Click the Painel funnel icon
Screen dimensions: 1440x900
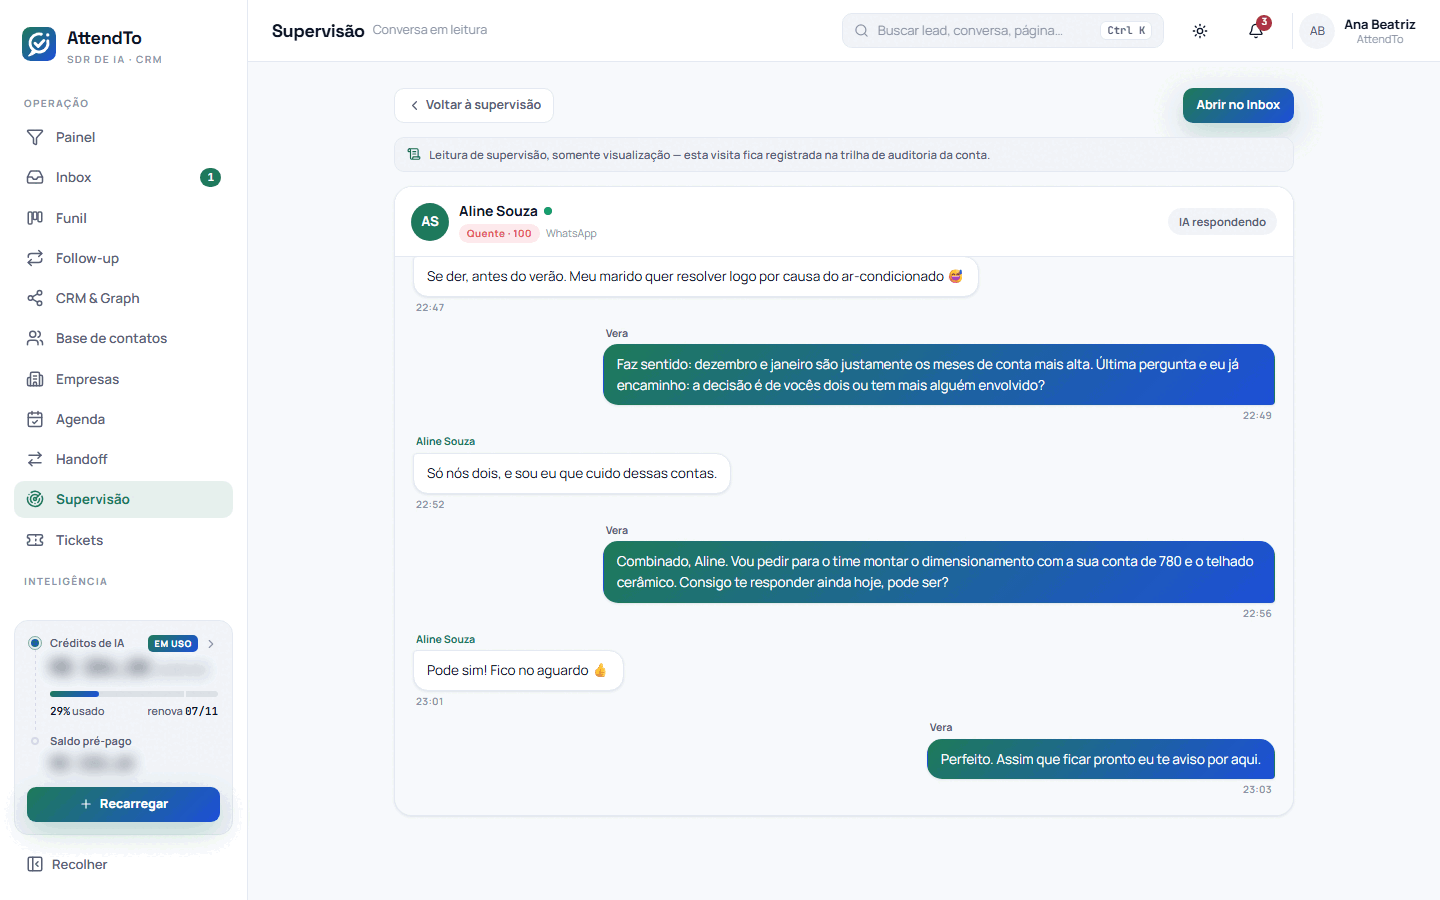pyautogui.click(x=35, y=137)
